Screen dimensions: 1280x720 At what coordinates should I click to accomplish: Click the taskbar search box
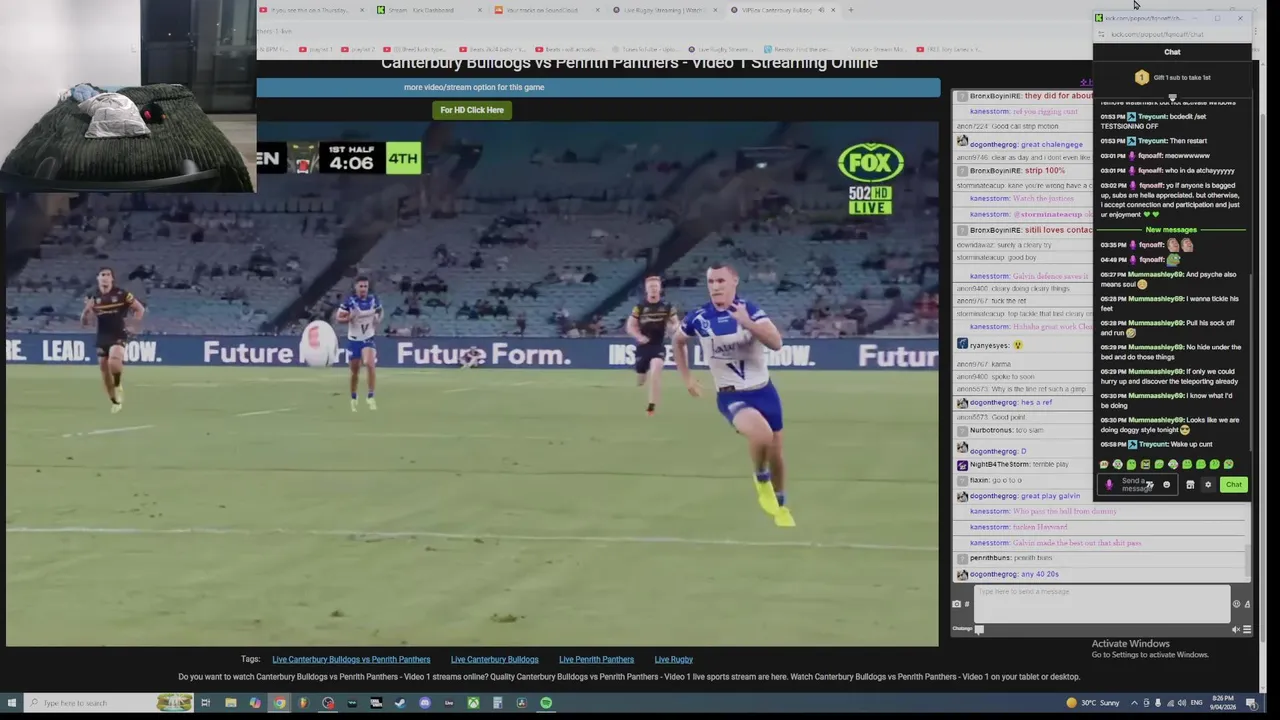tap(108, 703)
